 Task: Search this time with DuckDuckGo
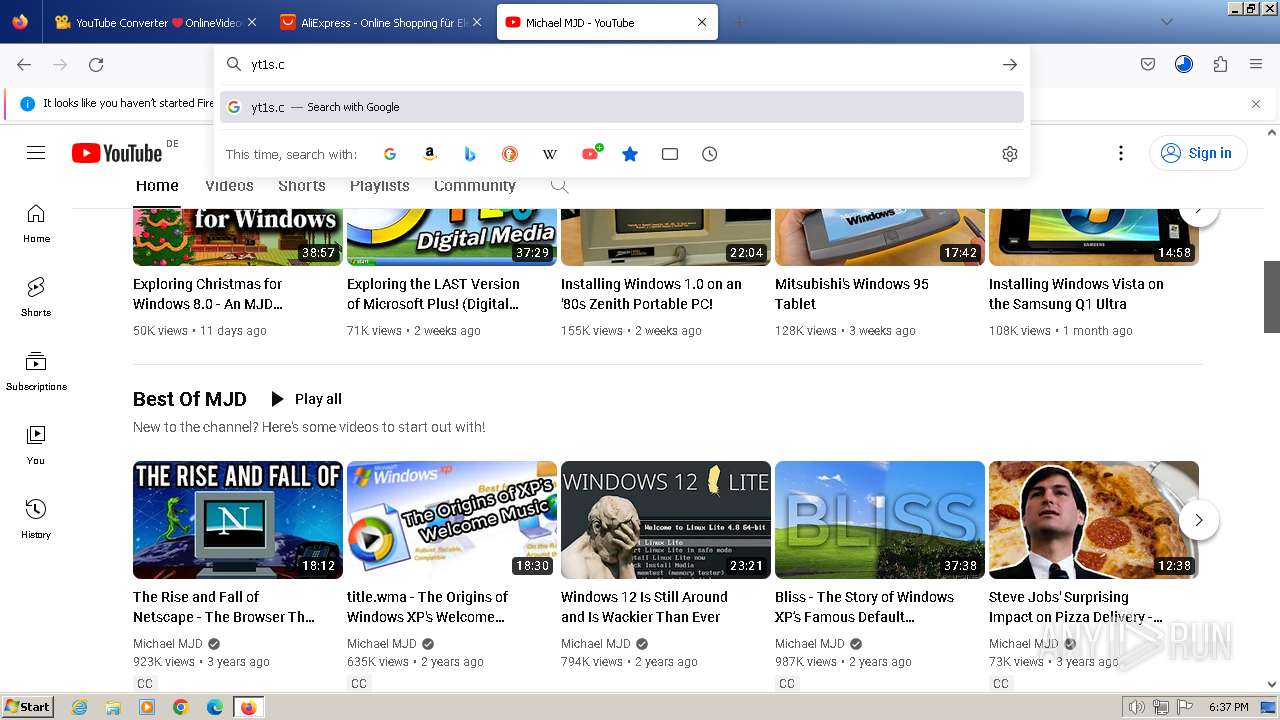(x=510, y=154)
